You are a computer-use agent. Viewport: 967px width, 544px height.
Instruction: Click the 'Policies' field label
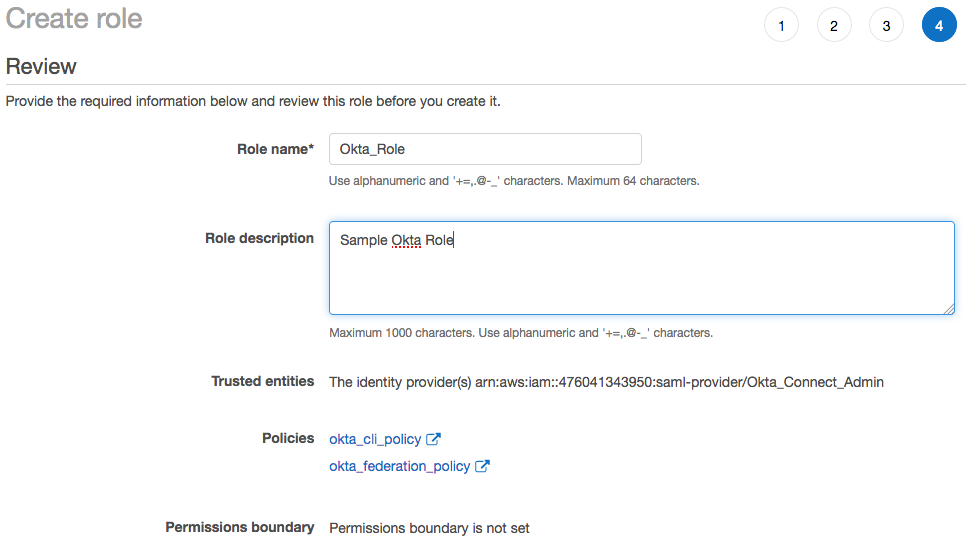288,438
